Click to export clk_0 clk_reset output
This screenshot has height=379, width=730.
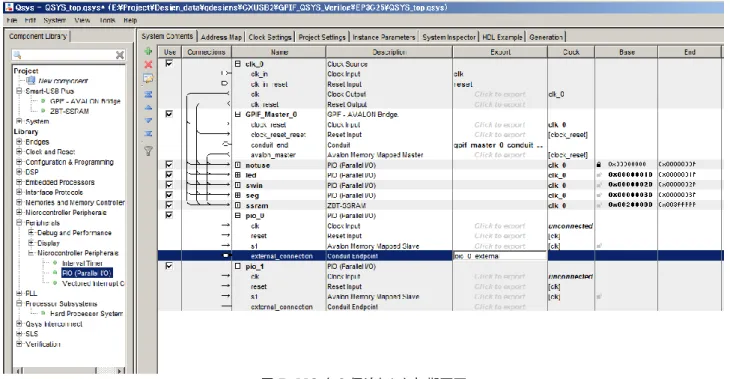[500, 104]
